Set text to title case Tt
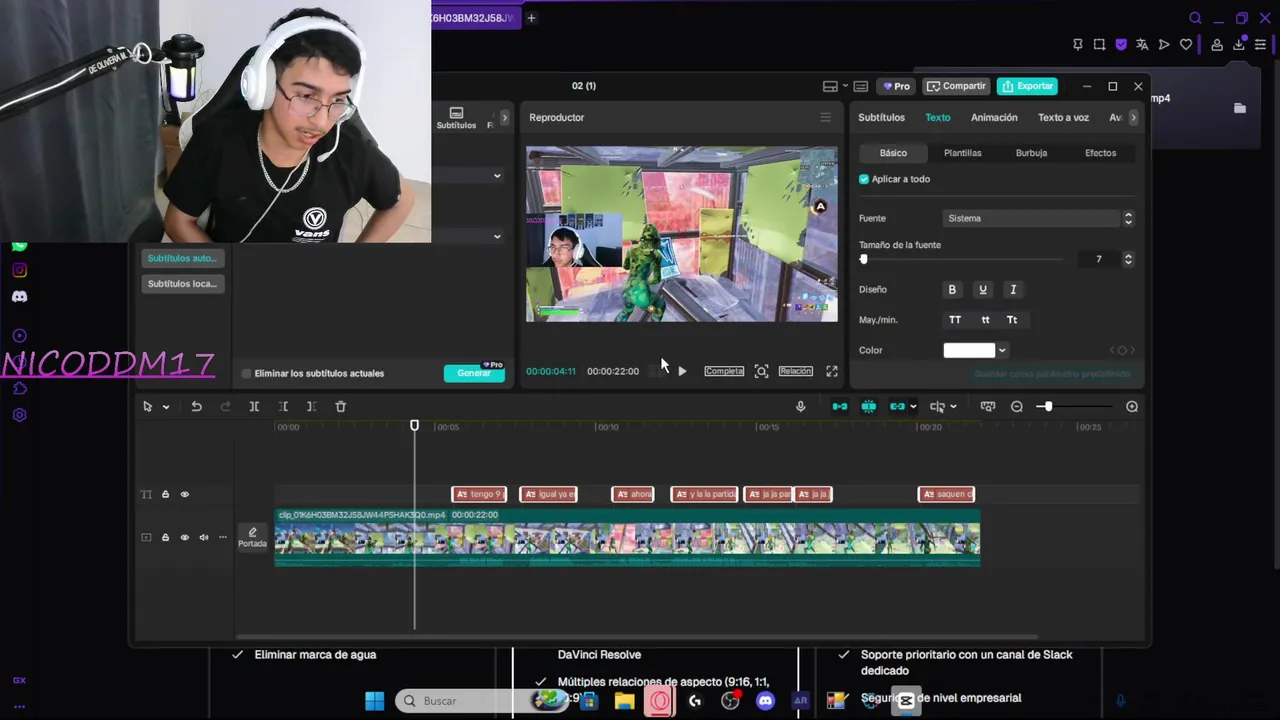Viewport: 1280px width, 720px height. click(1012, 320)
